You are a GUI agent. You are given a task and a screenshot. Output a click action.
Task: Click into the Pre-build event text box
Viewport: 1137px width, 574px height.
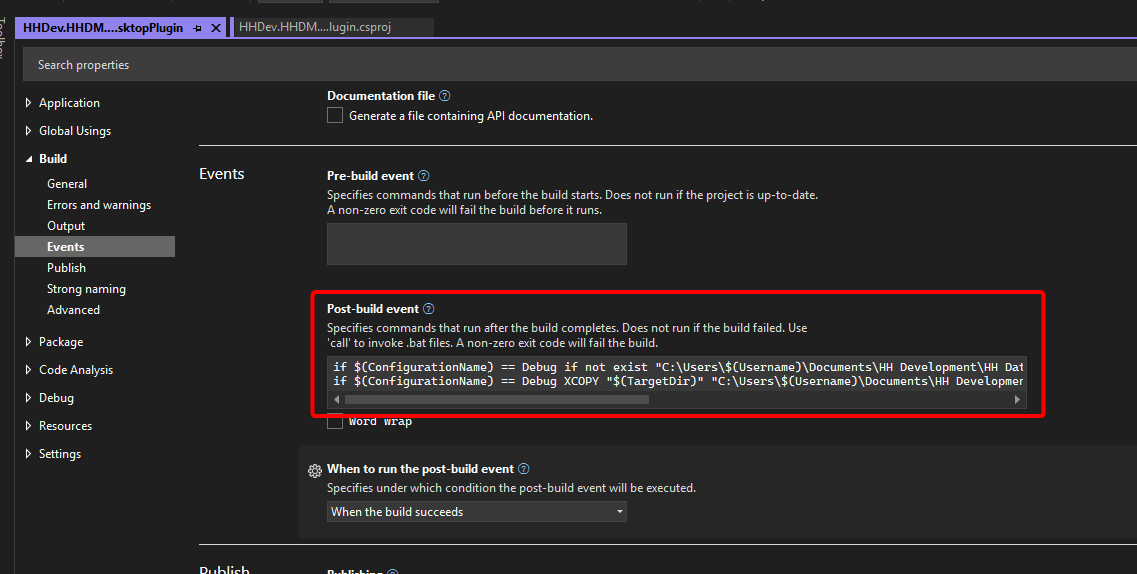[476, 244]
